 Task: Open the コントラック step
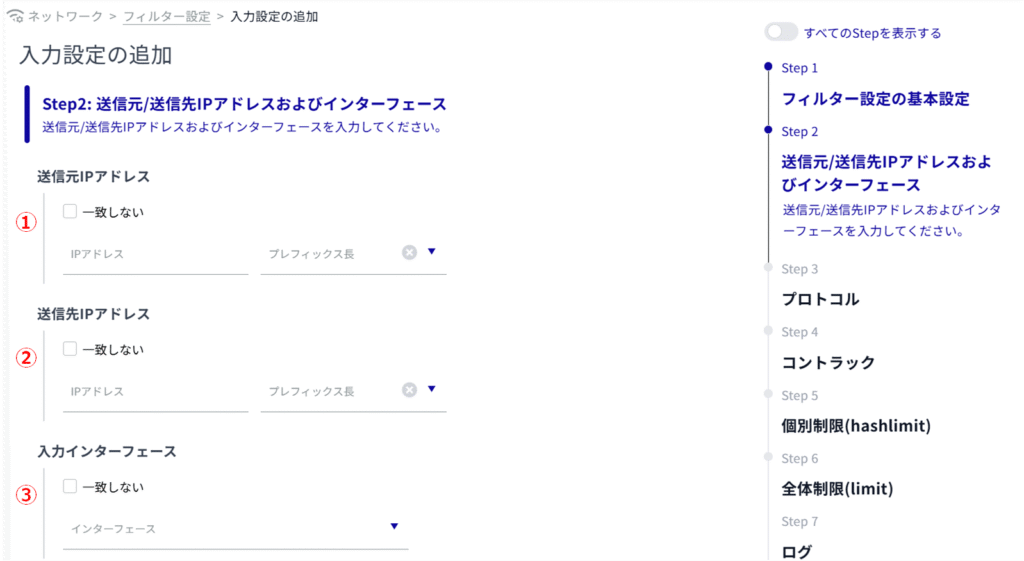[x=828, y=362]
